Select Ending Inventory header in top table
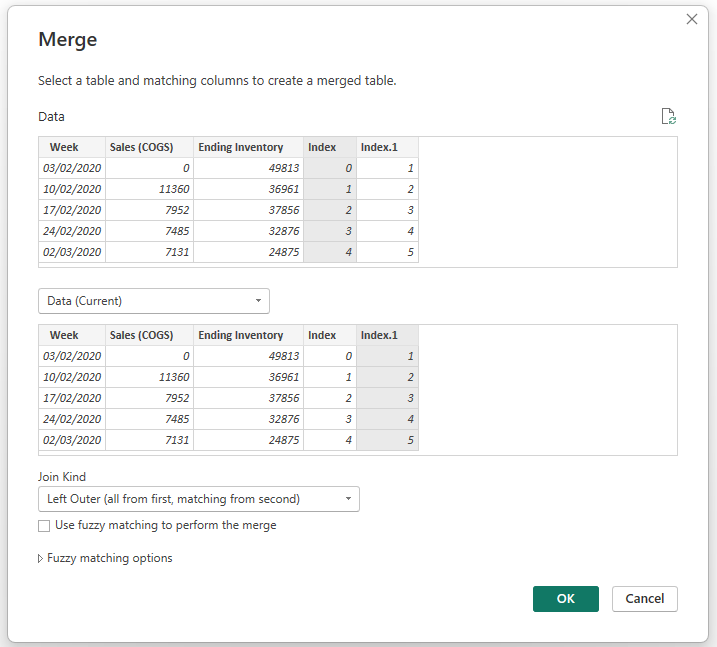The width and height of the screenshot is (717, 647). point(248,147)
